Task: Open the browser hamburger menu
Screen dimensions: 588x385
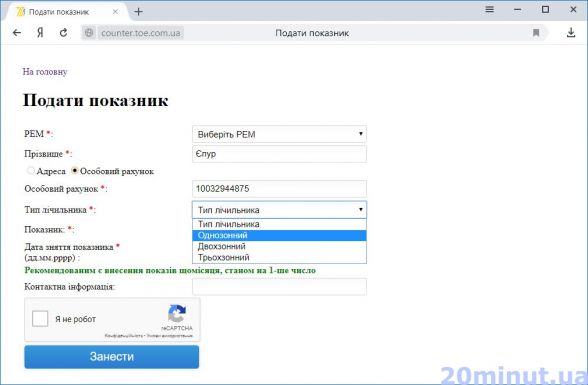Action: click(489, 9)
